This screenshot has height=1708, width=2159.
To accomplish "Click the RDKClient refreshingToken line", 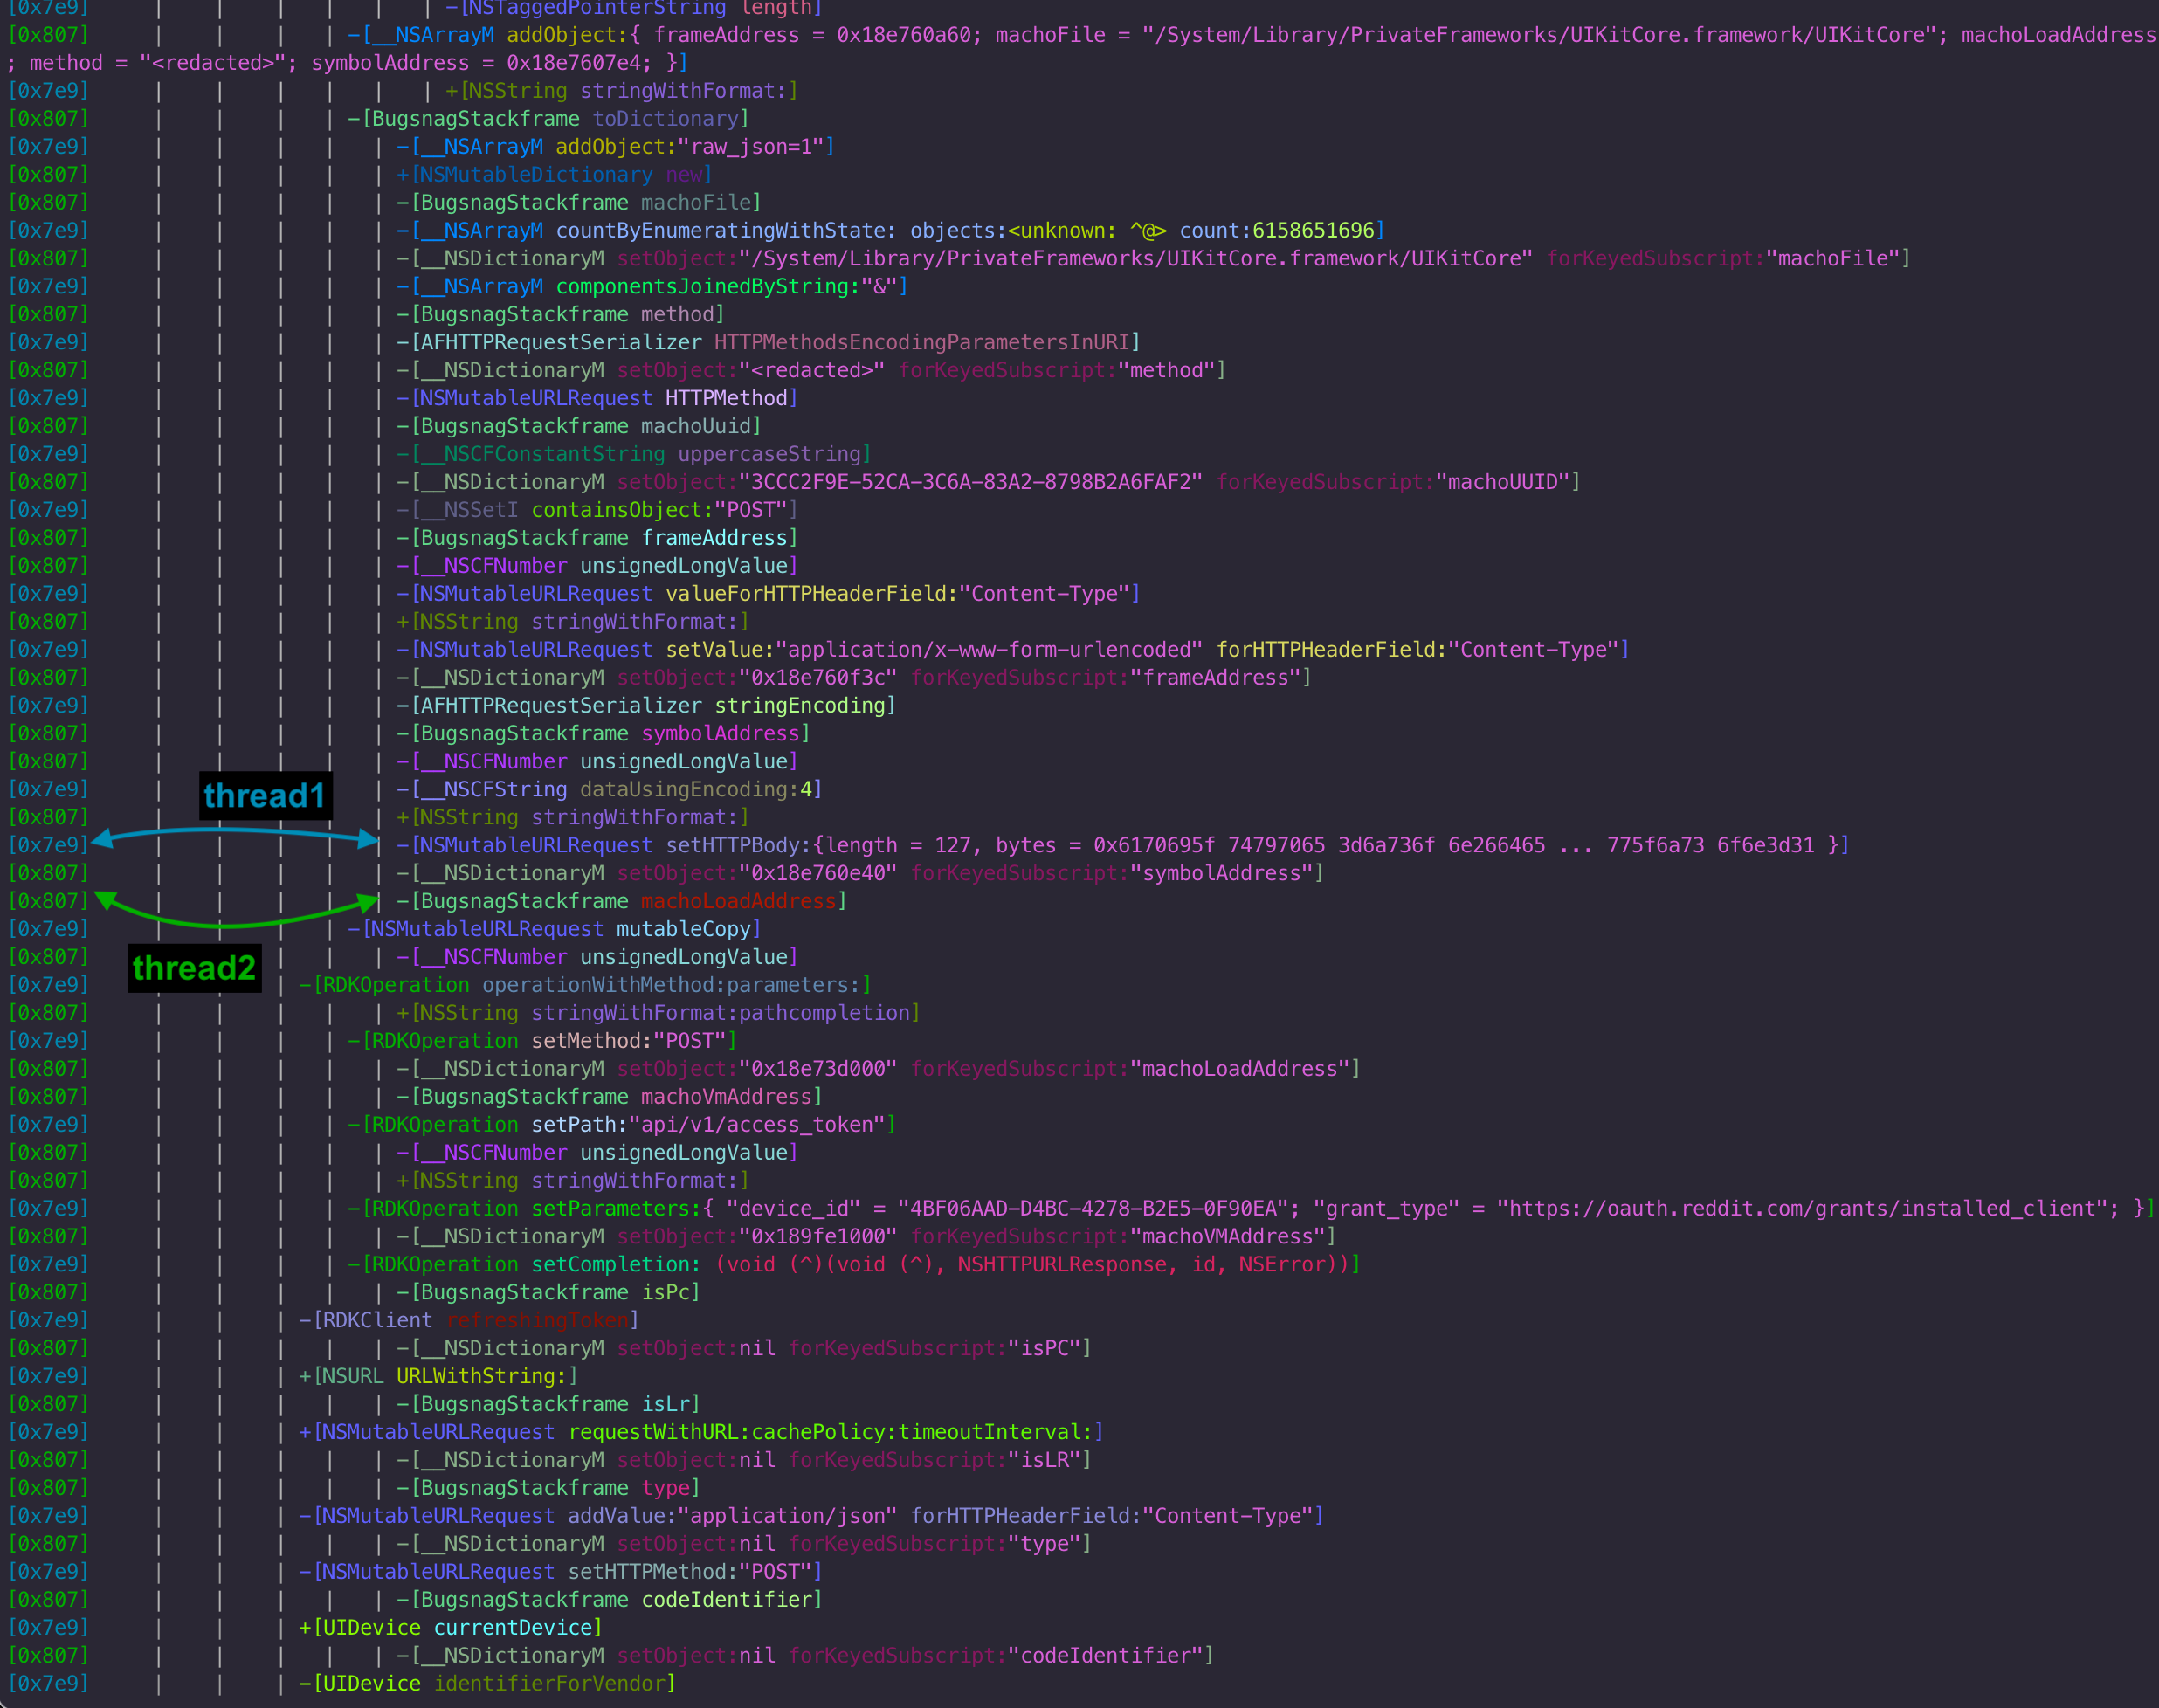I will click(468, 1320).
